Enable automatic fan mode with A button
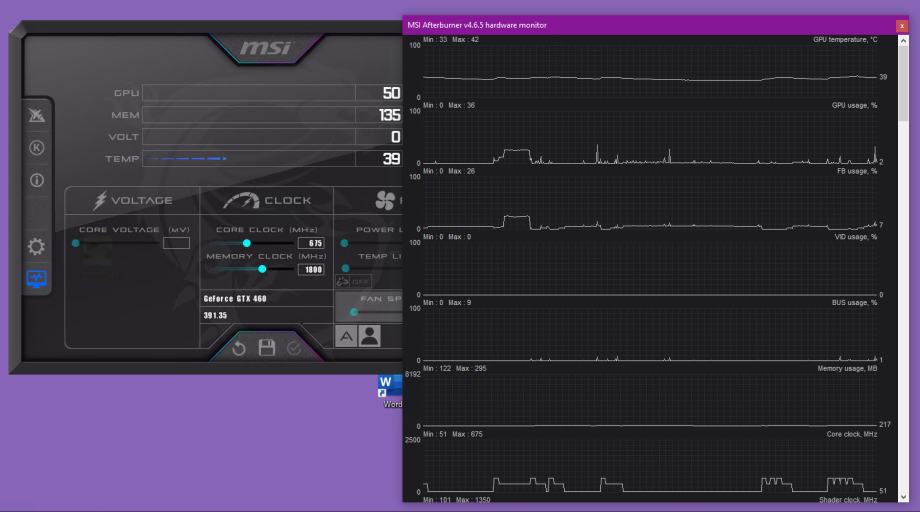The image size is (920, 512). click(x=346, y=336)
